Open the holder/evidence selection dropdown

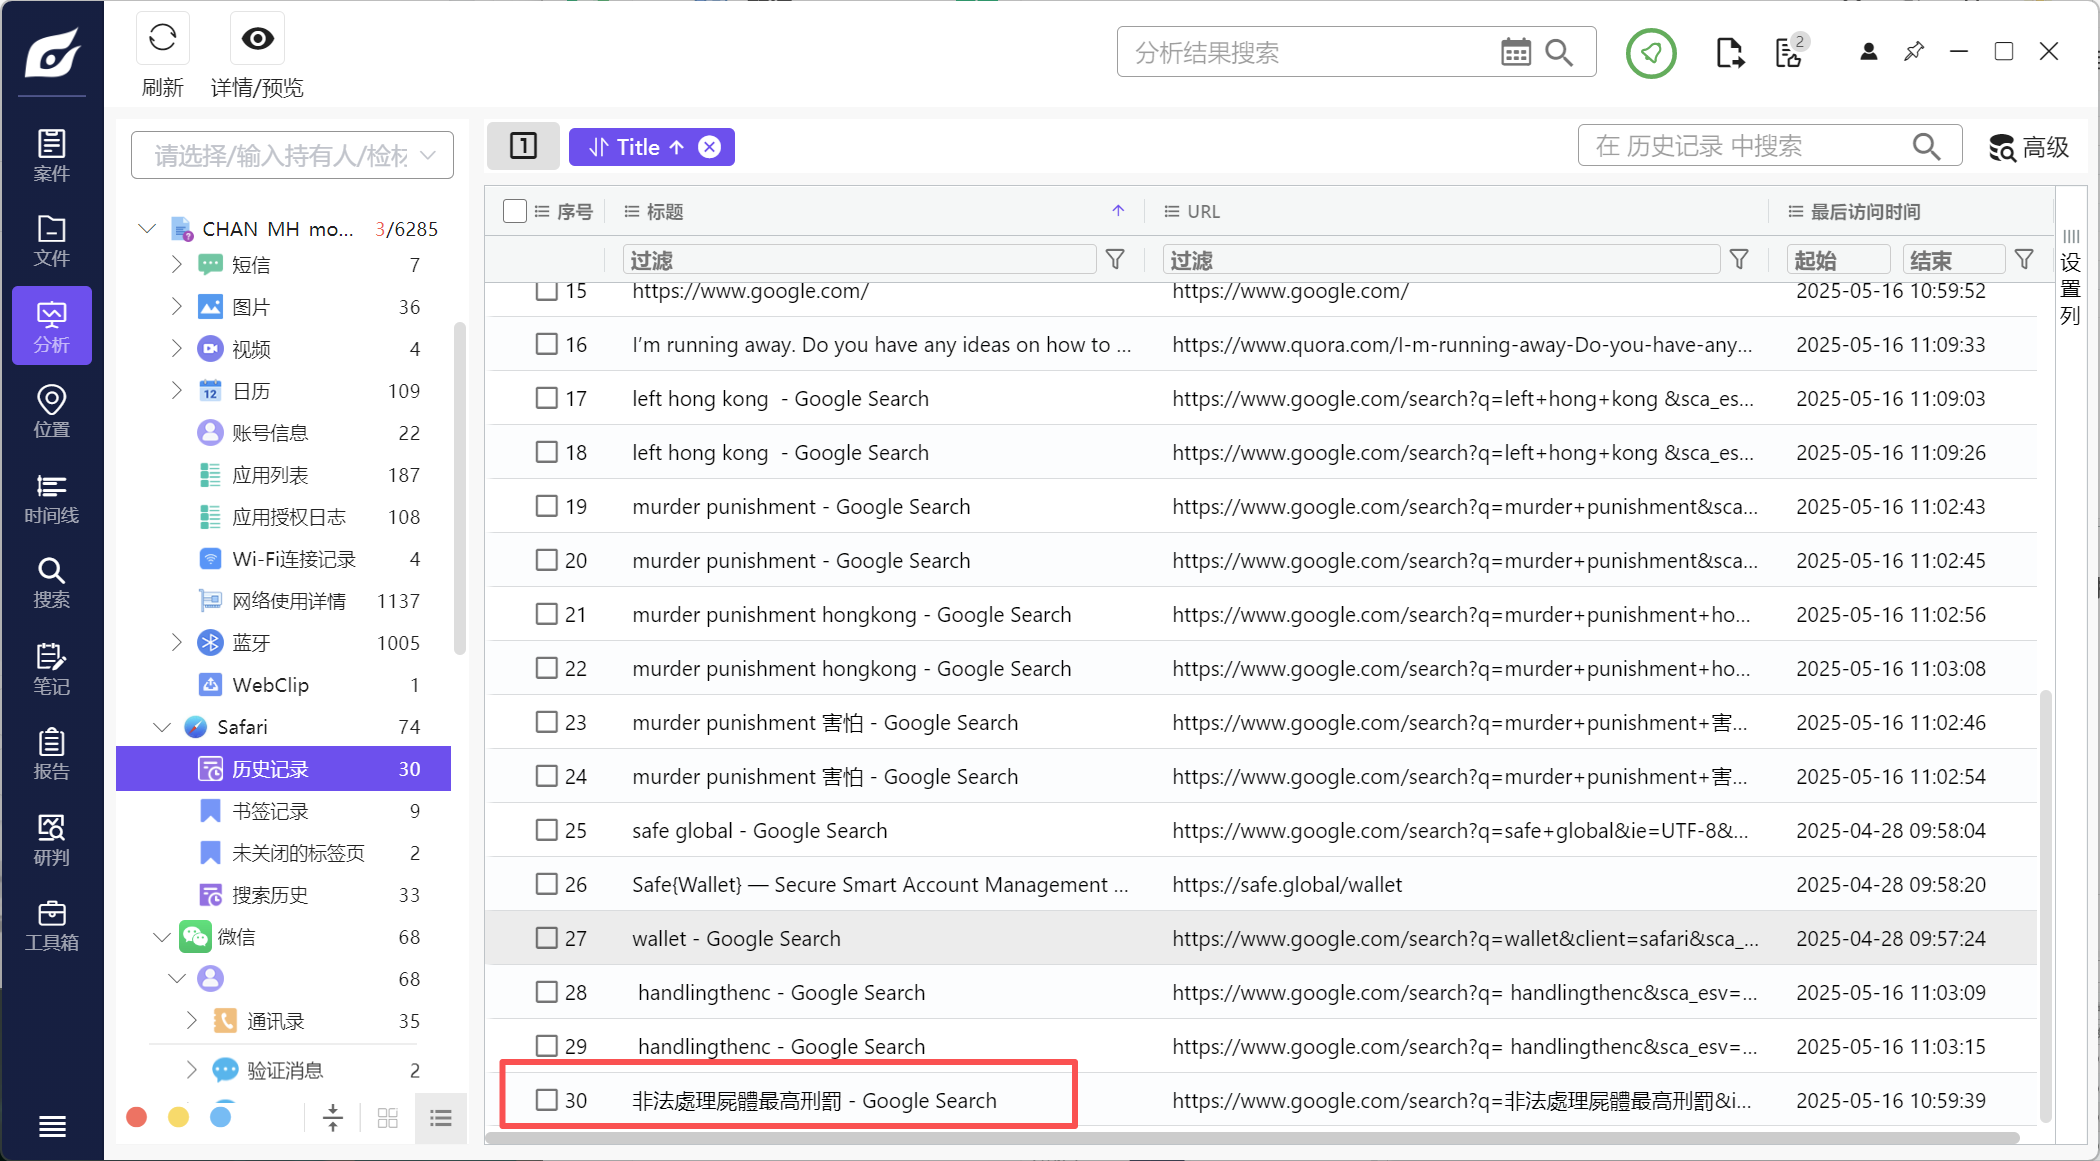pos(292,155)
